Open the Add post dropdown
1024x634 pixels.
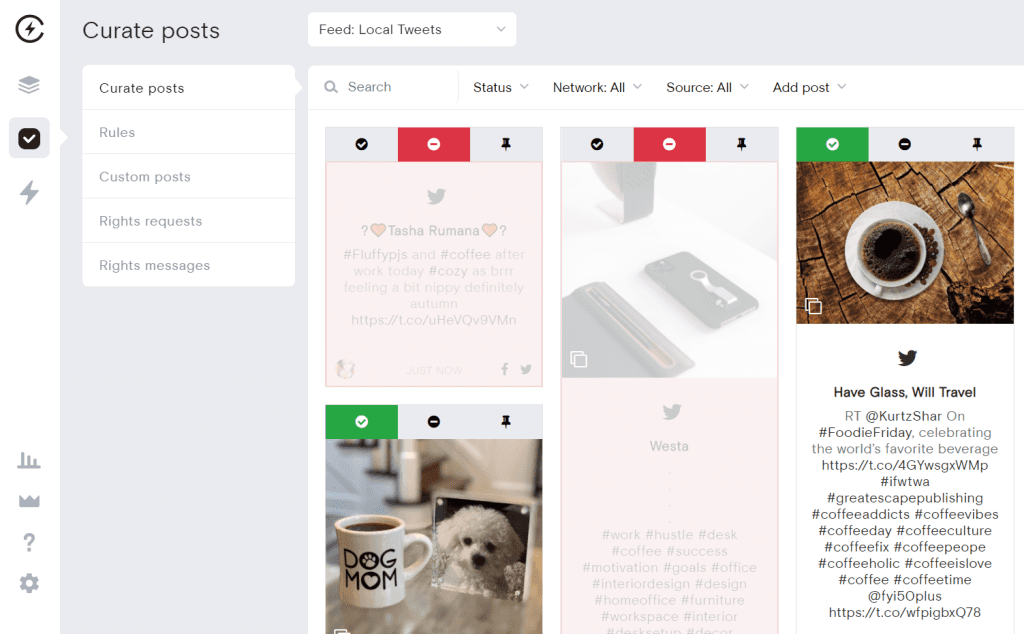point(808,87)
